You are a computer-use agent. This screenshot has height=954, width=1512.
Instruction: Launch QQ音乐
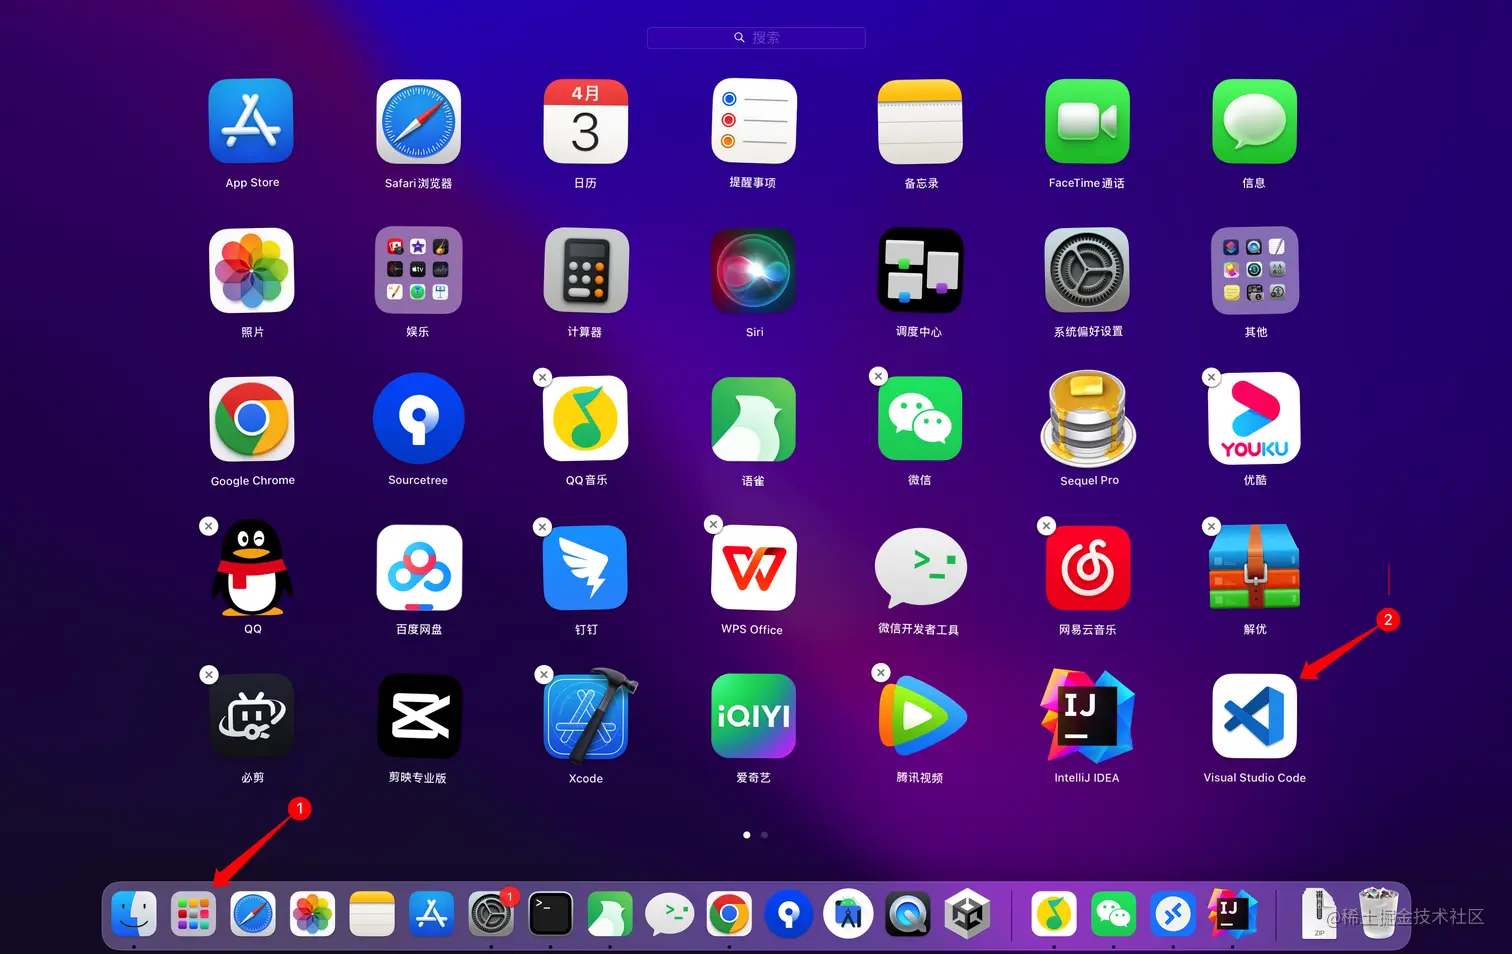585,419
